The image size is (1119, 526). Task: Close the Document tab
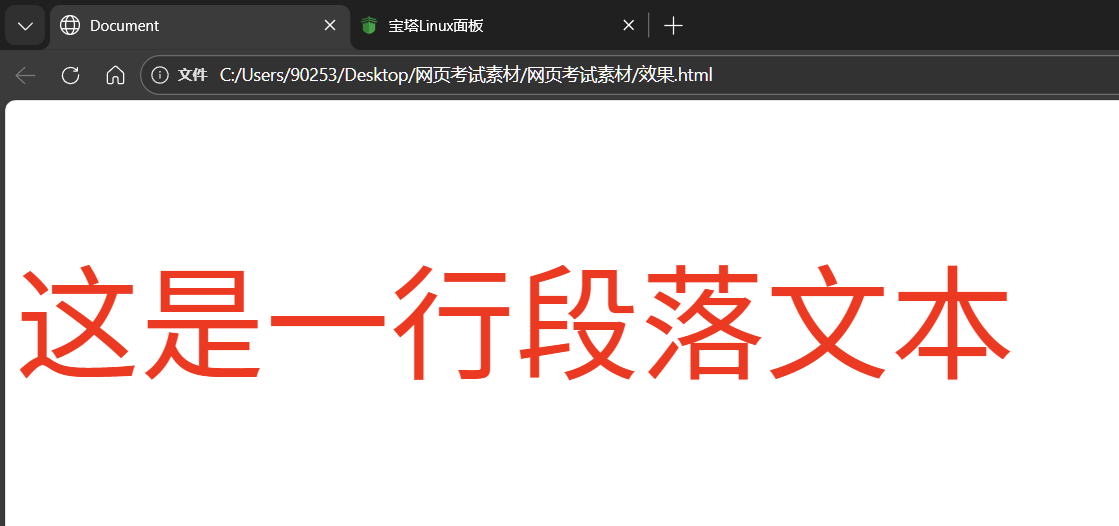(x=330, y=25)
